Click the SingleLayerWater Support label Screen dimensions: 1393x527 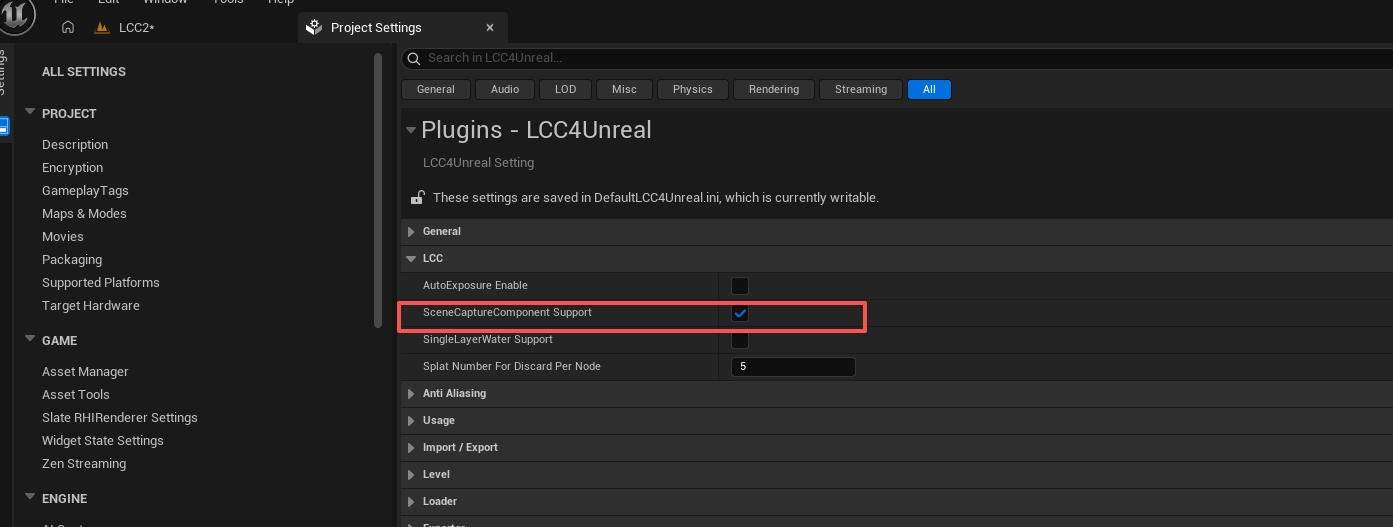(x=488, y=340)
